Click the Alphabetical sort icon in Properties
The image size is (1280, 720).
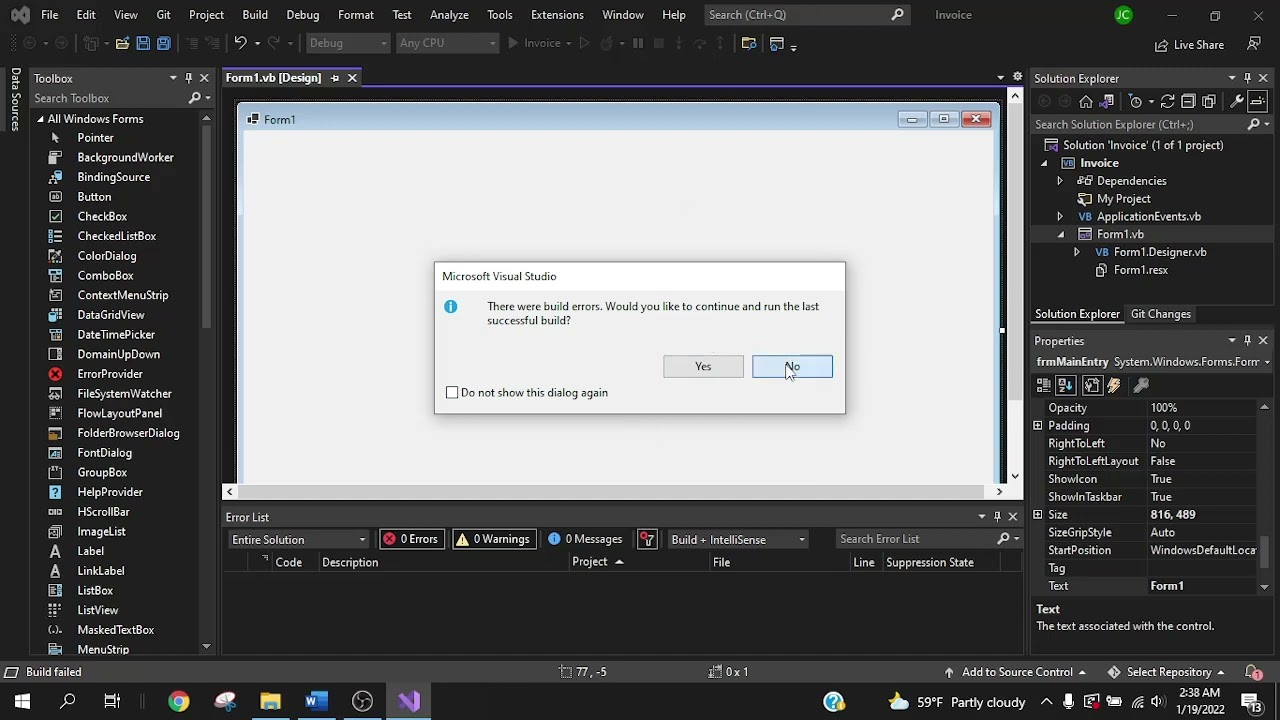pyautogui.click(x=1065, y=386)
